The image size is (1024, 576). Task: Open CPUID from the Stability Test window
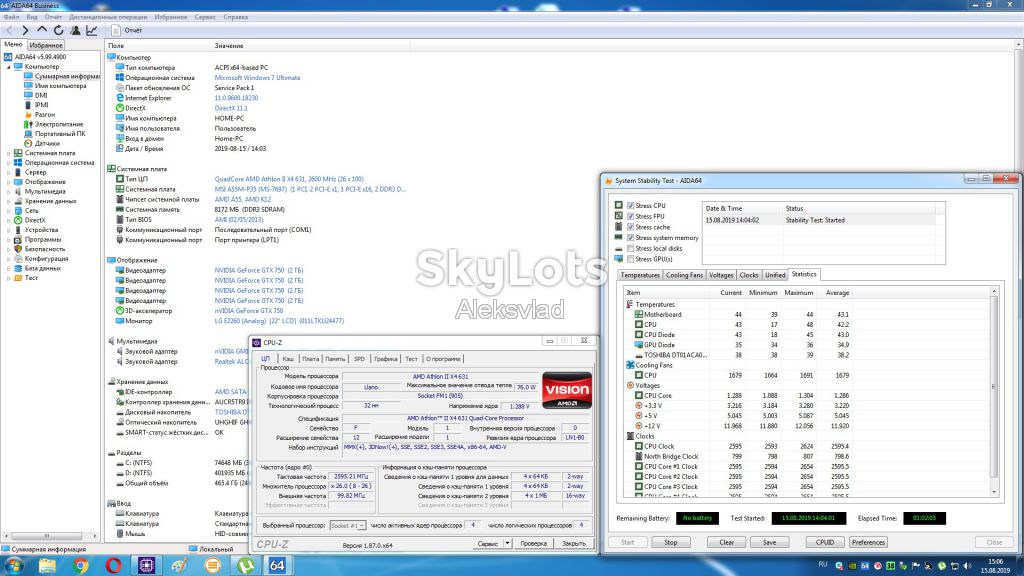pos(825,542)
